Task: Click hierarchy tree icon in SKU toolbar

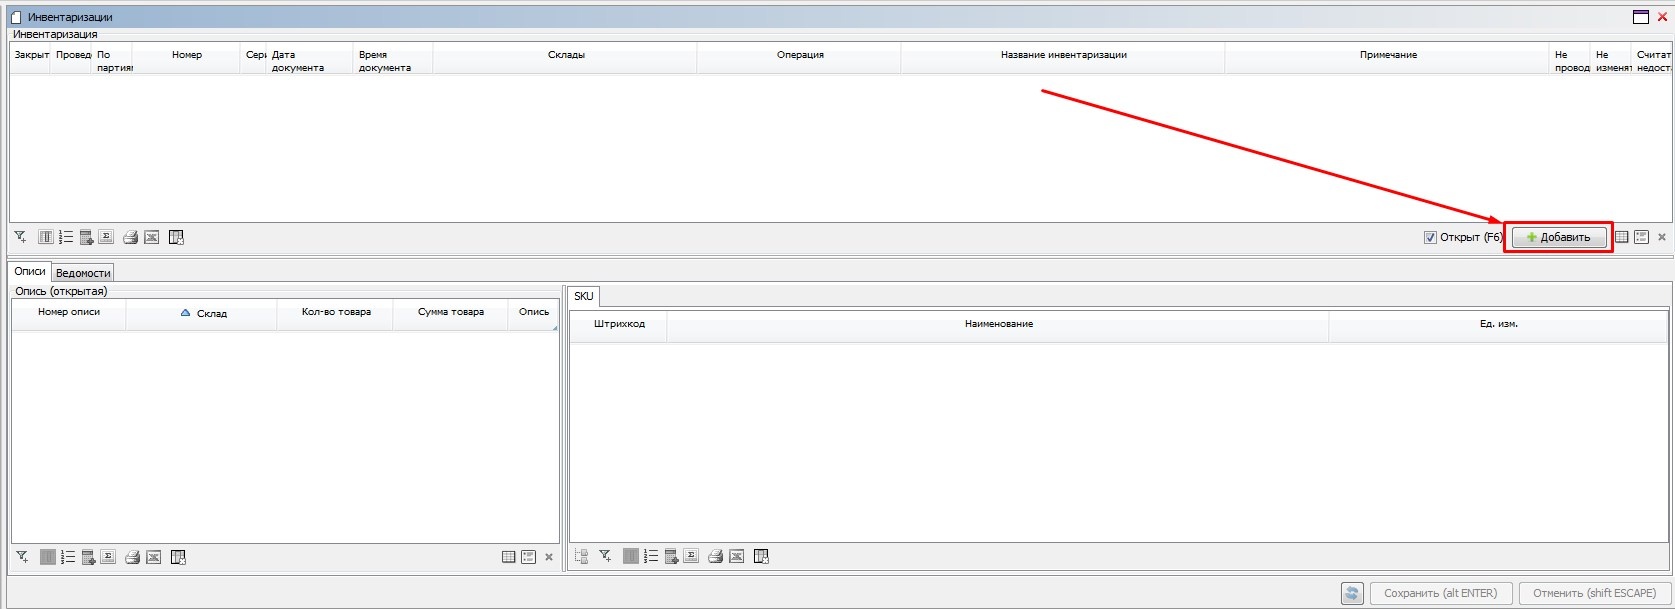Action: [x=581, y=557]
